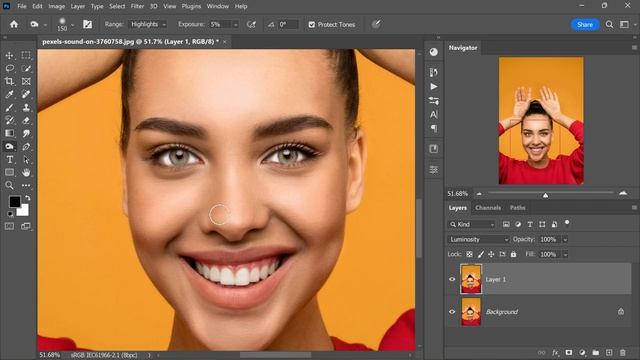Open the Kind filter dropdown
The width and height of the screenshot is (640, 360).
(472, 224)
